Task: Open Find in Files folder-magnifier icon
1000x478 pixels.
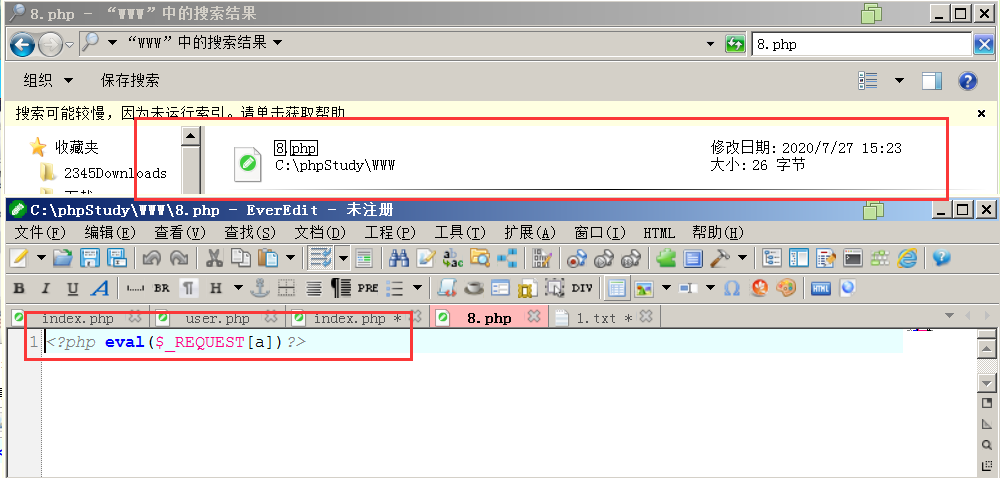Action: pyautogui.click(x=480, y=257)
